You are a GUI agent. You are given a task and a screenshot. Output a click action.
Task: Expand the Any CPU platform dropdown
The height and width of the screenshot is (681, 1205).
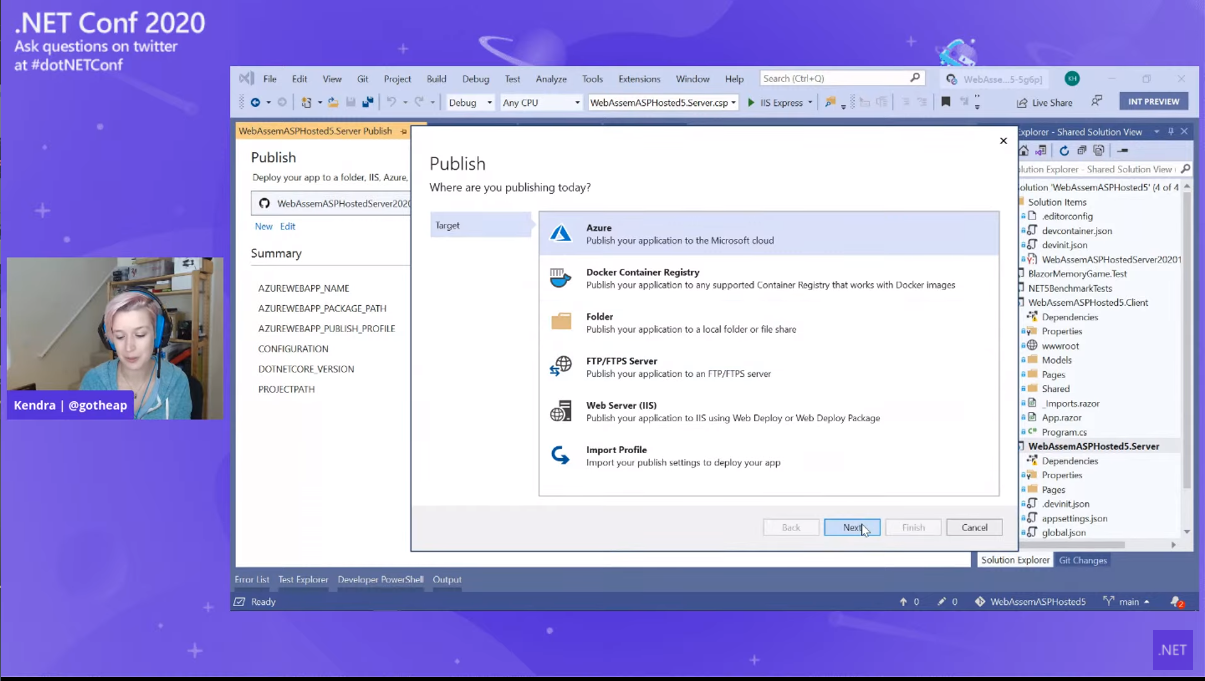(540, 103)
